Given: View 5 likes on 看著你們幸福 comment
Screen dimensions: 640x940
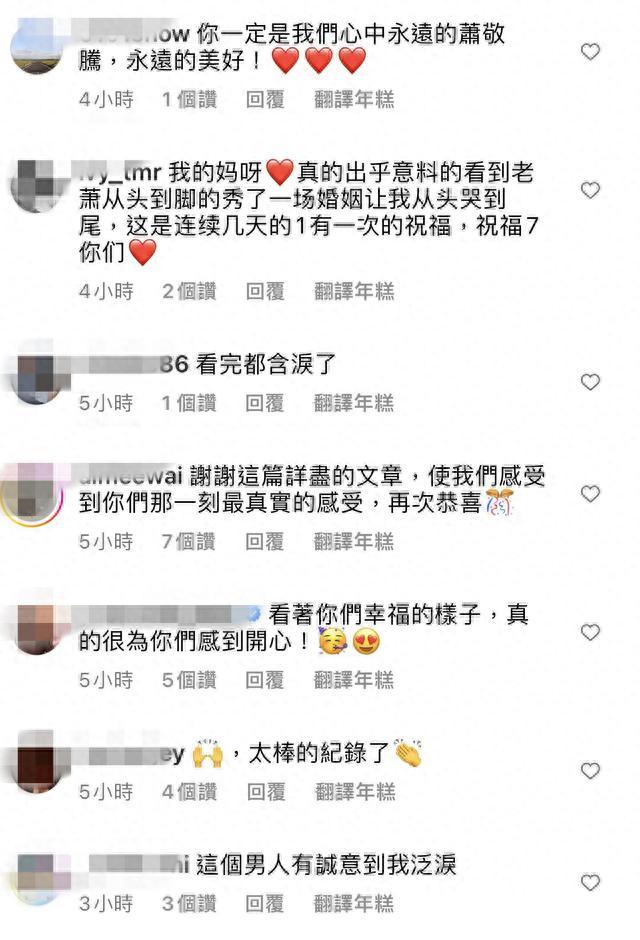Looking at the screenshot, I should (189, 680).
